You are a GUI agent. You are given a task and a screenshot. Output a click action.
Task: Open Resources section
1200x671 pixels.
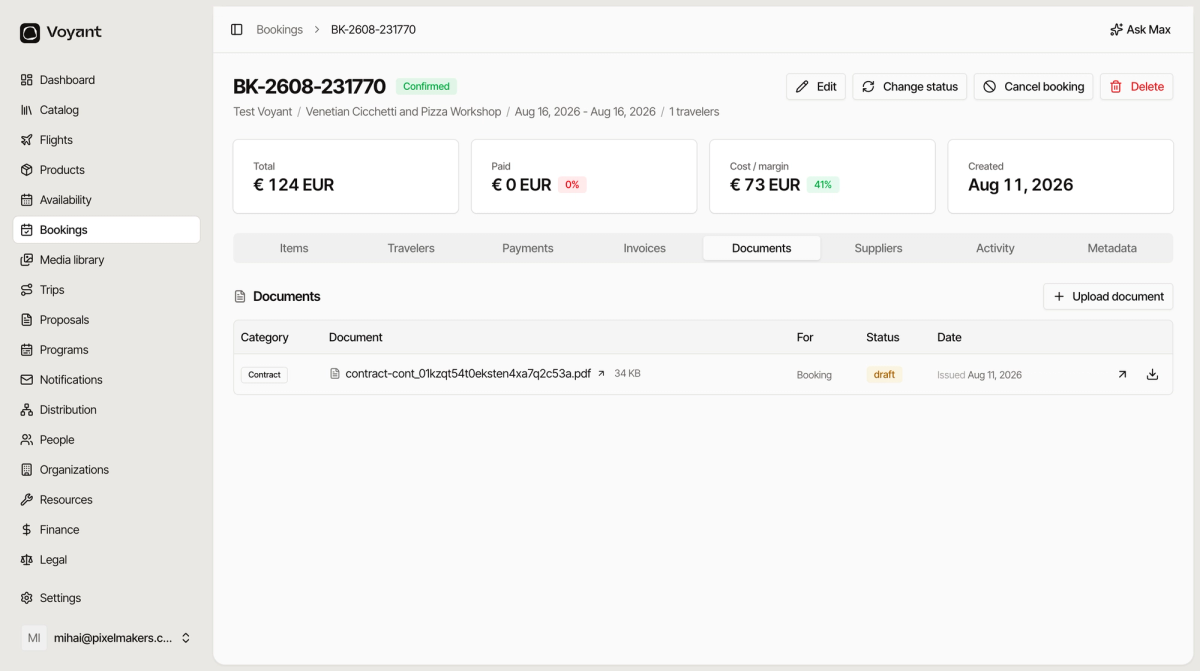(106, 500)
